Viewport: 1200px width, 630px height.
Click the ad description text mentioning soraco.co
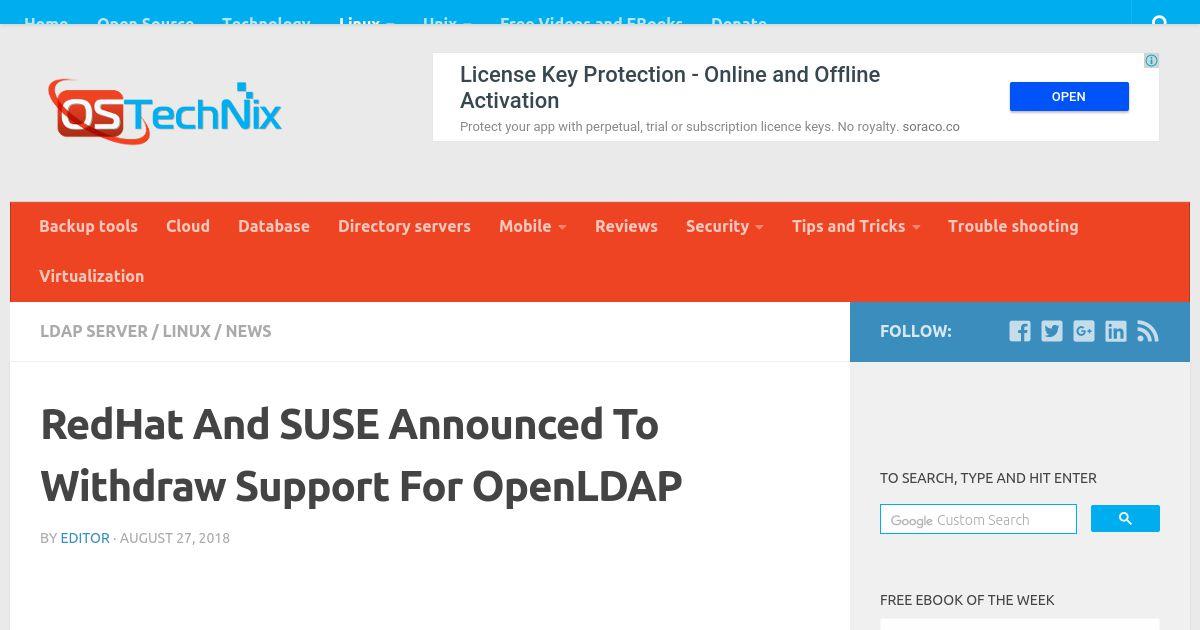click(x=710, y=127)
